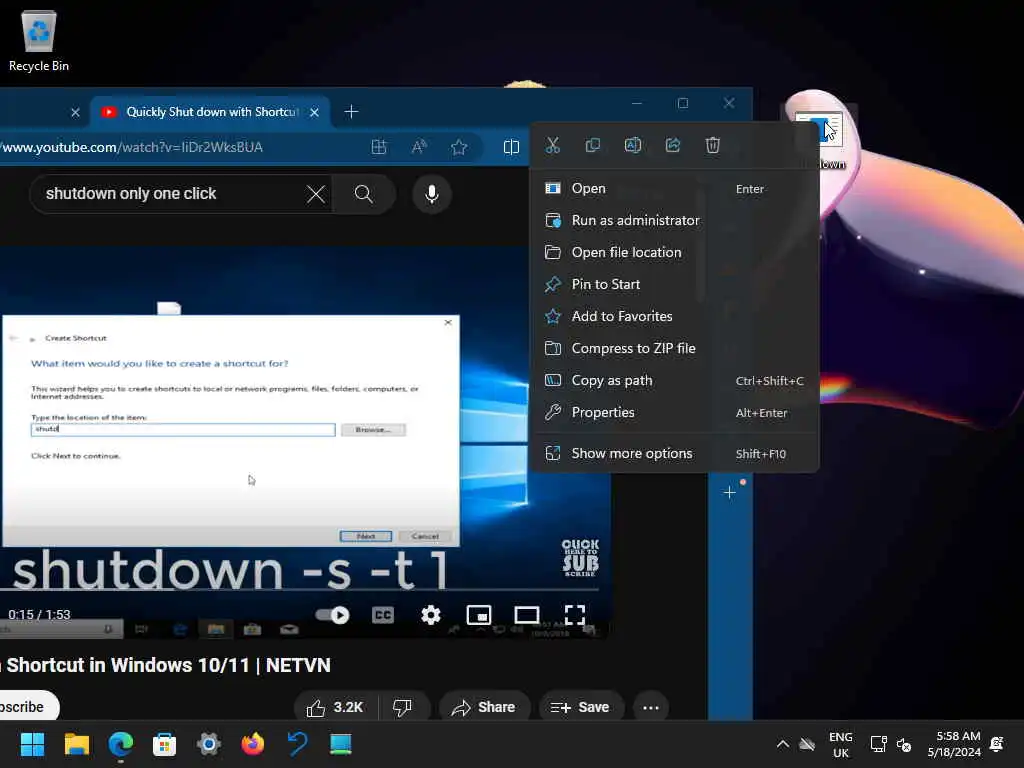Open File Explorer from taskbar
Viewport: 1024px width, 768px height.
tap(76, 744)
